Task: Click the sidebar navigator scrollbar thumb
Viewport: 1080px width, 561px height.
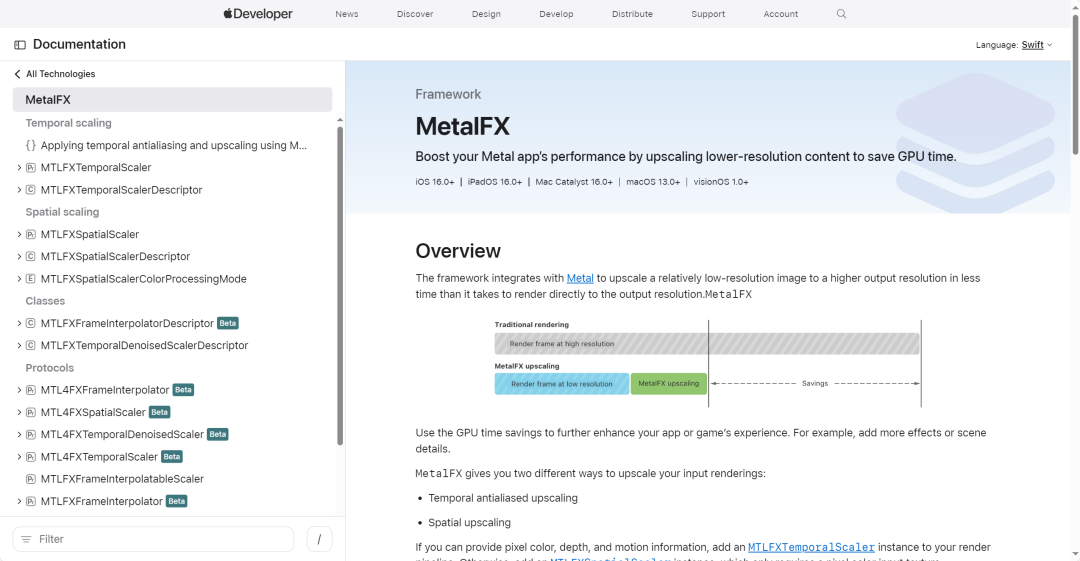Action: point(340,285)
